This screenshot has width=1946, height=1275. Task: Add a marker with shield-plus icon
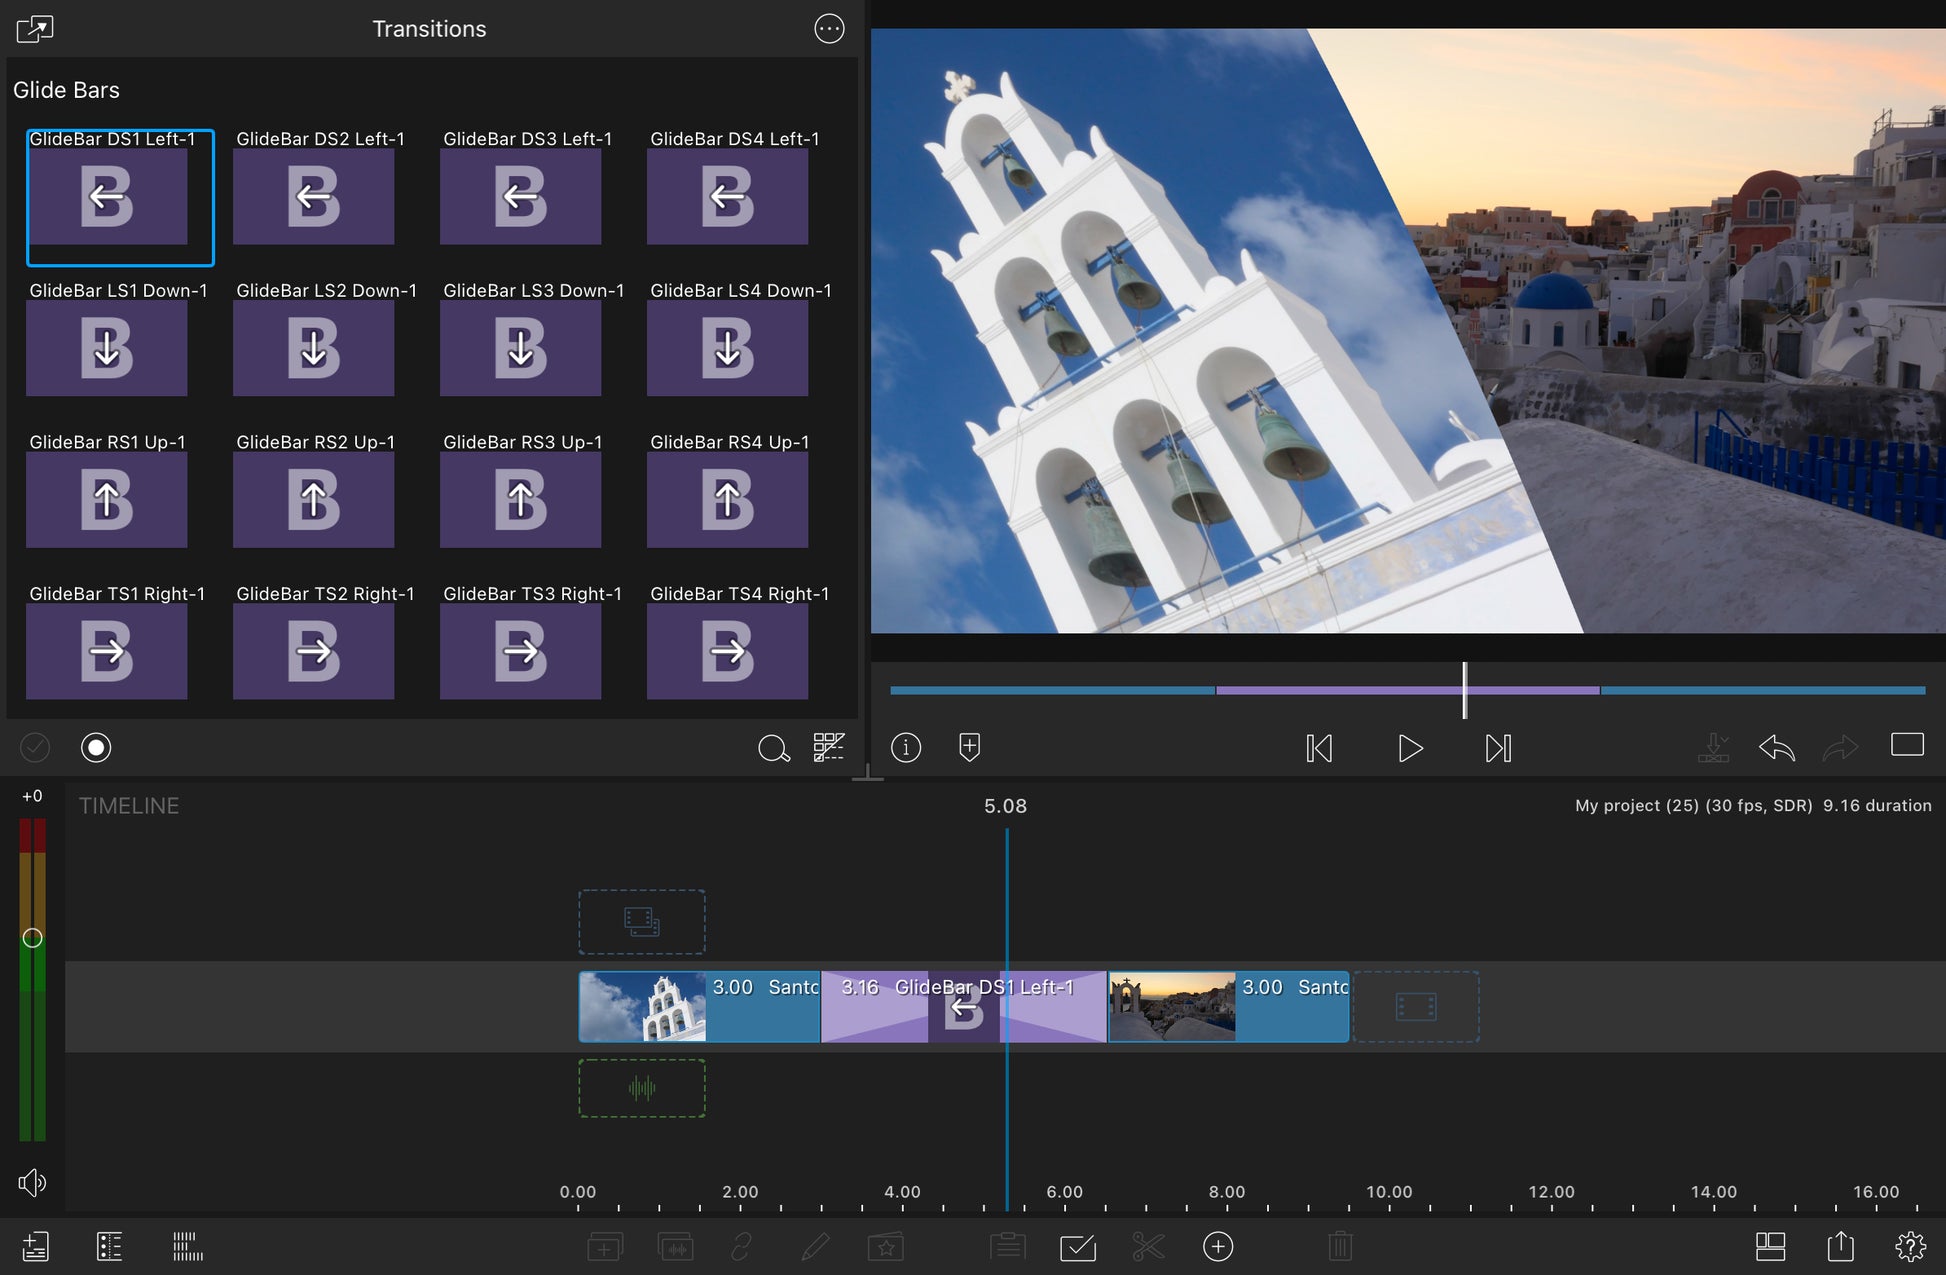[969, 747]
